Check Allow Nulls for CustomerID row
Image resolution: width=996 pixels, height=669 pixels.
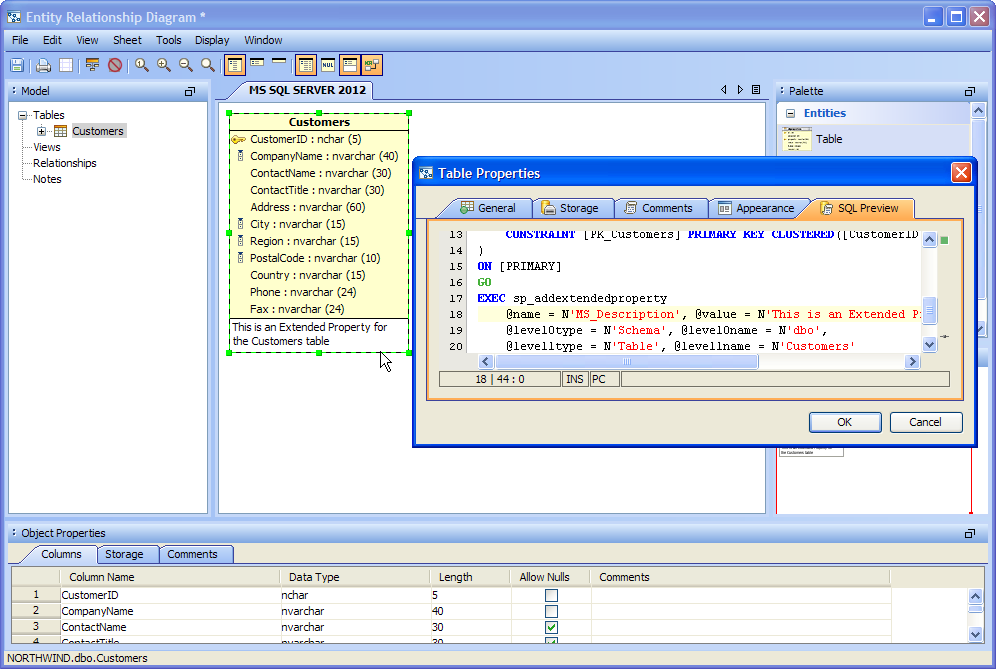551,595
